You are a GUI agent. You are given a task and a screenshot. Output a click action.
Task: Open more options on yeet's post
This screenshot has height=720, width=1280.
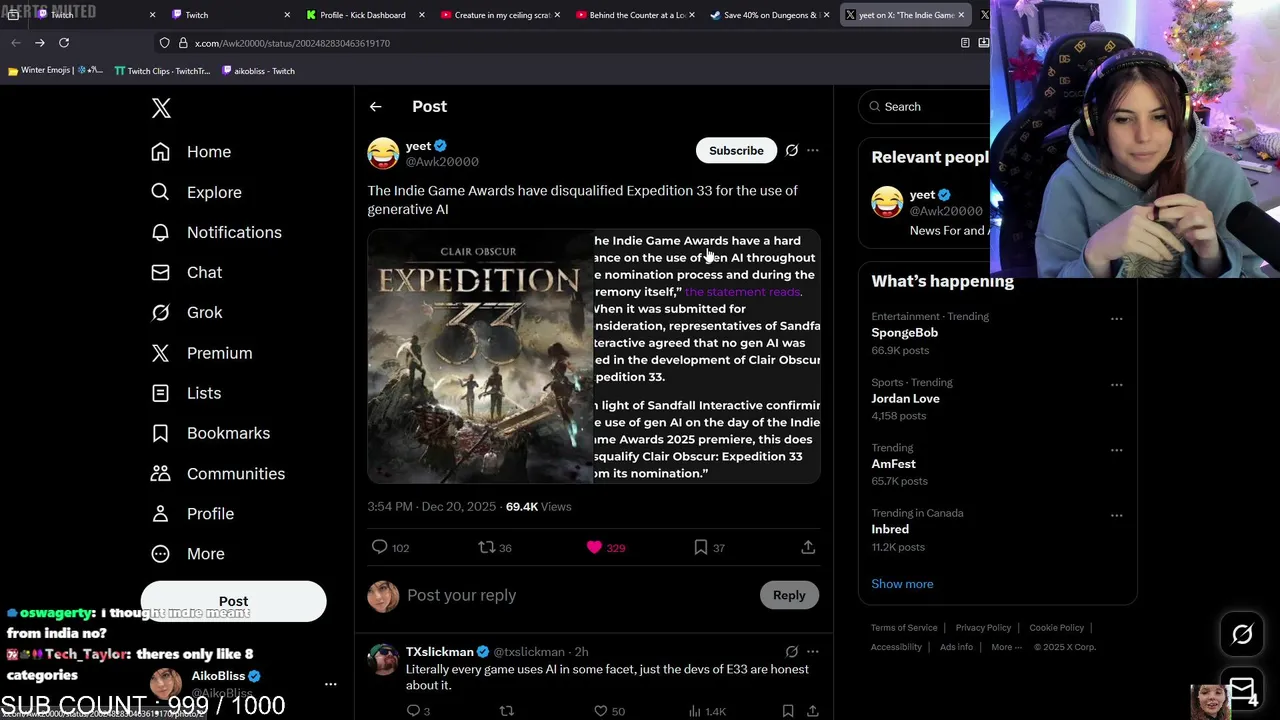pos(813,150)
